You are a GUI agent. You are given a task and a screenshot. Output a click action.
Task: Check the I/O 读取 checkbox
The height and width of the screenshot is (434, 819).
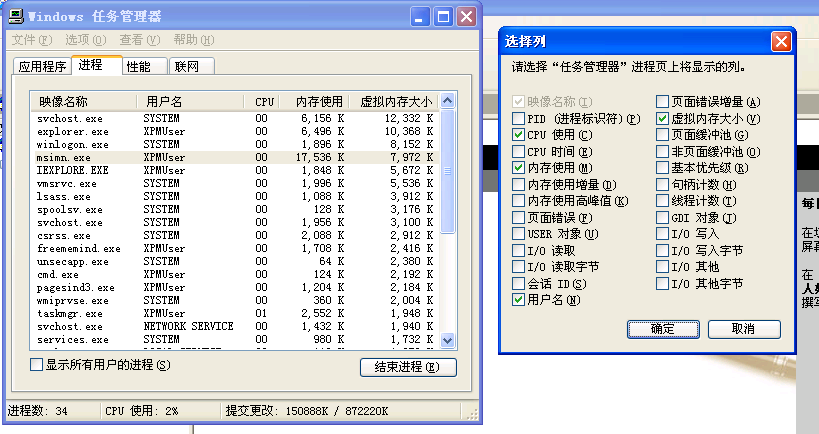pos(518,250)
